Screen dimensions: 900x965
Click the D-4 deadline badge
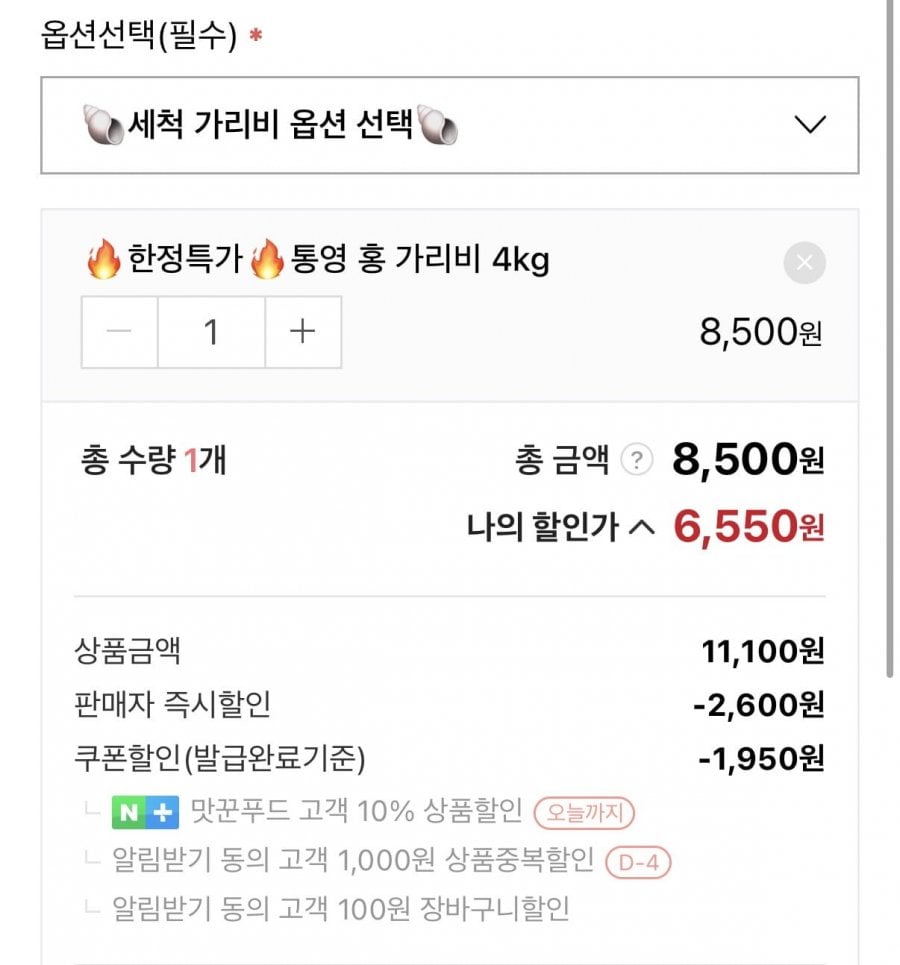coord(638,861)
